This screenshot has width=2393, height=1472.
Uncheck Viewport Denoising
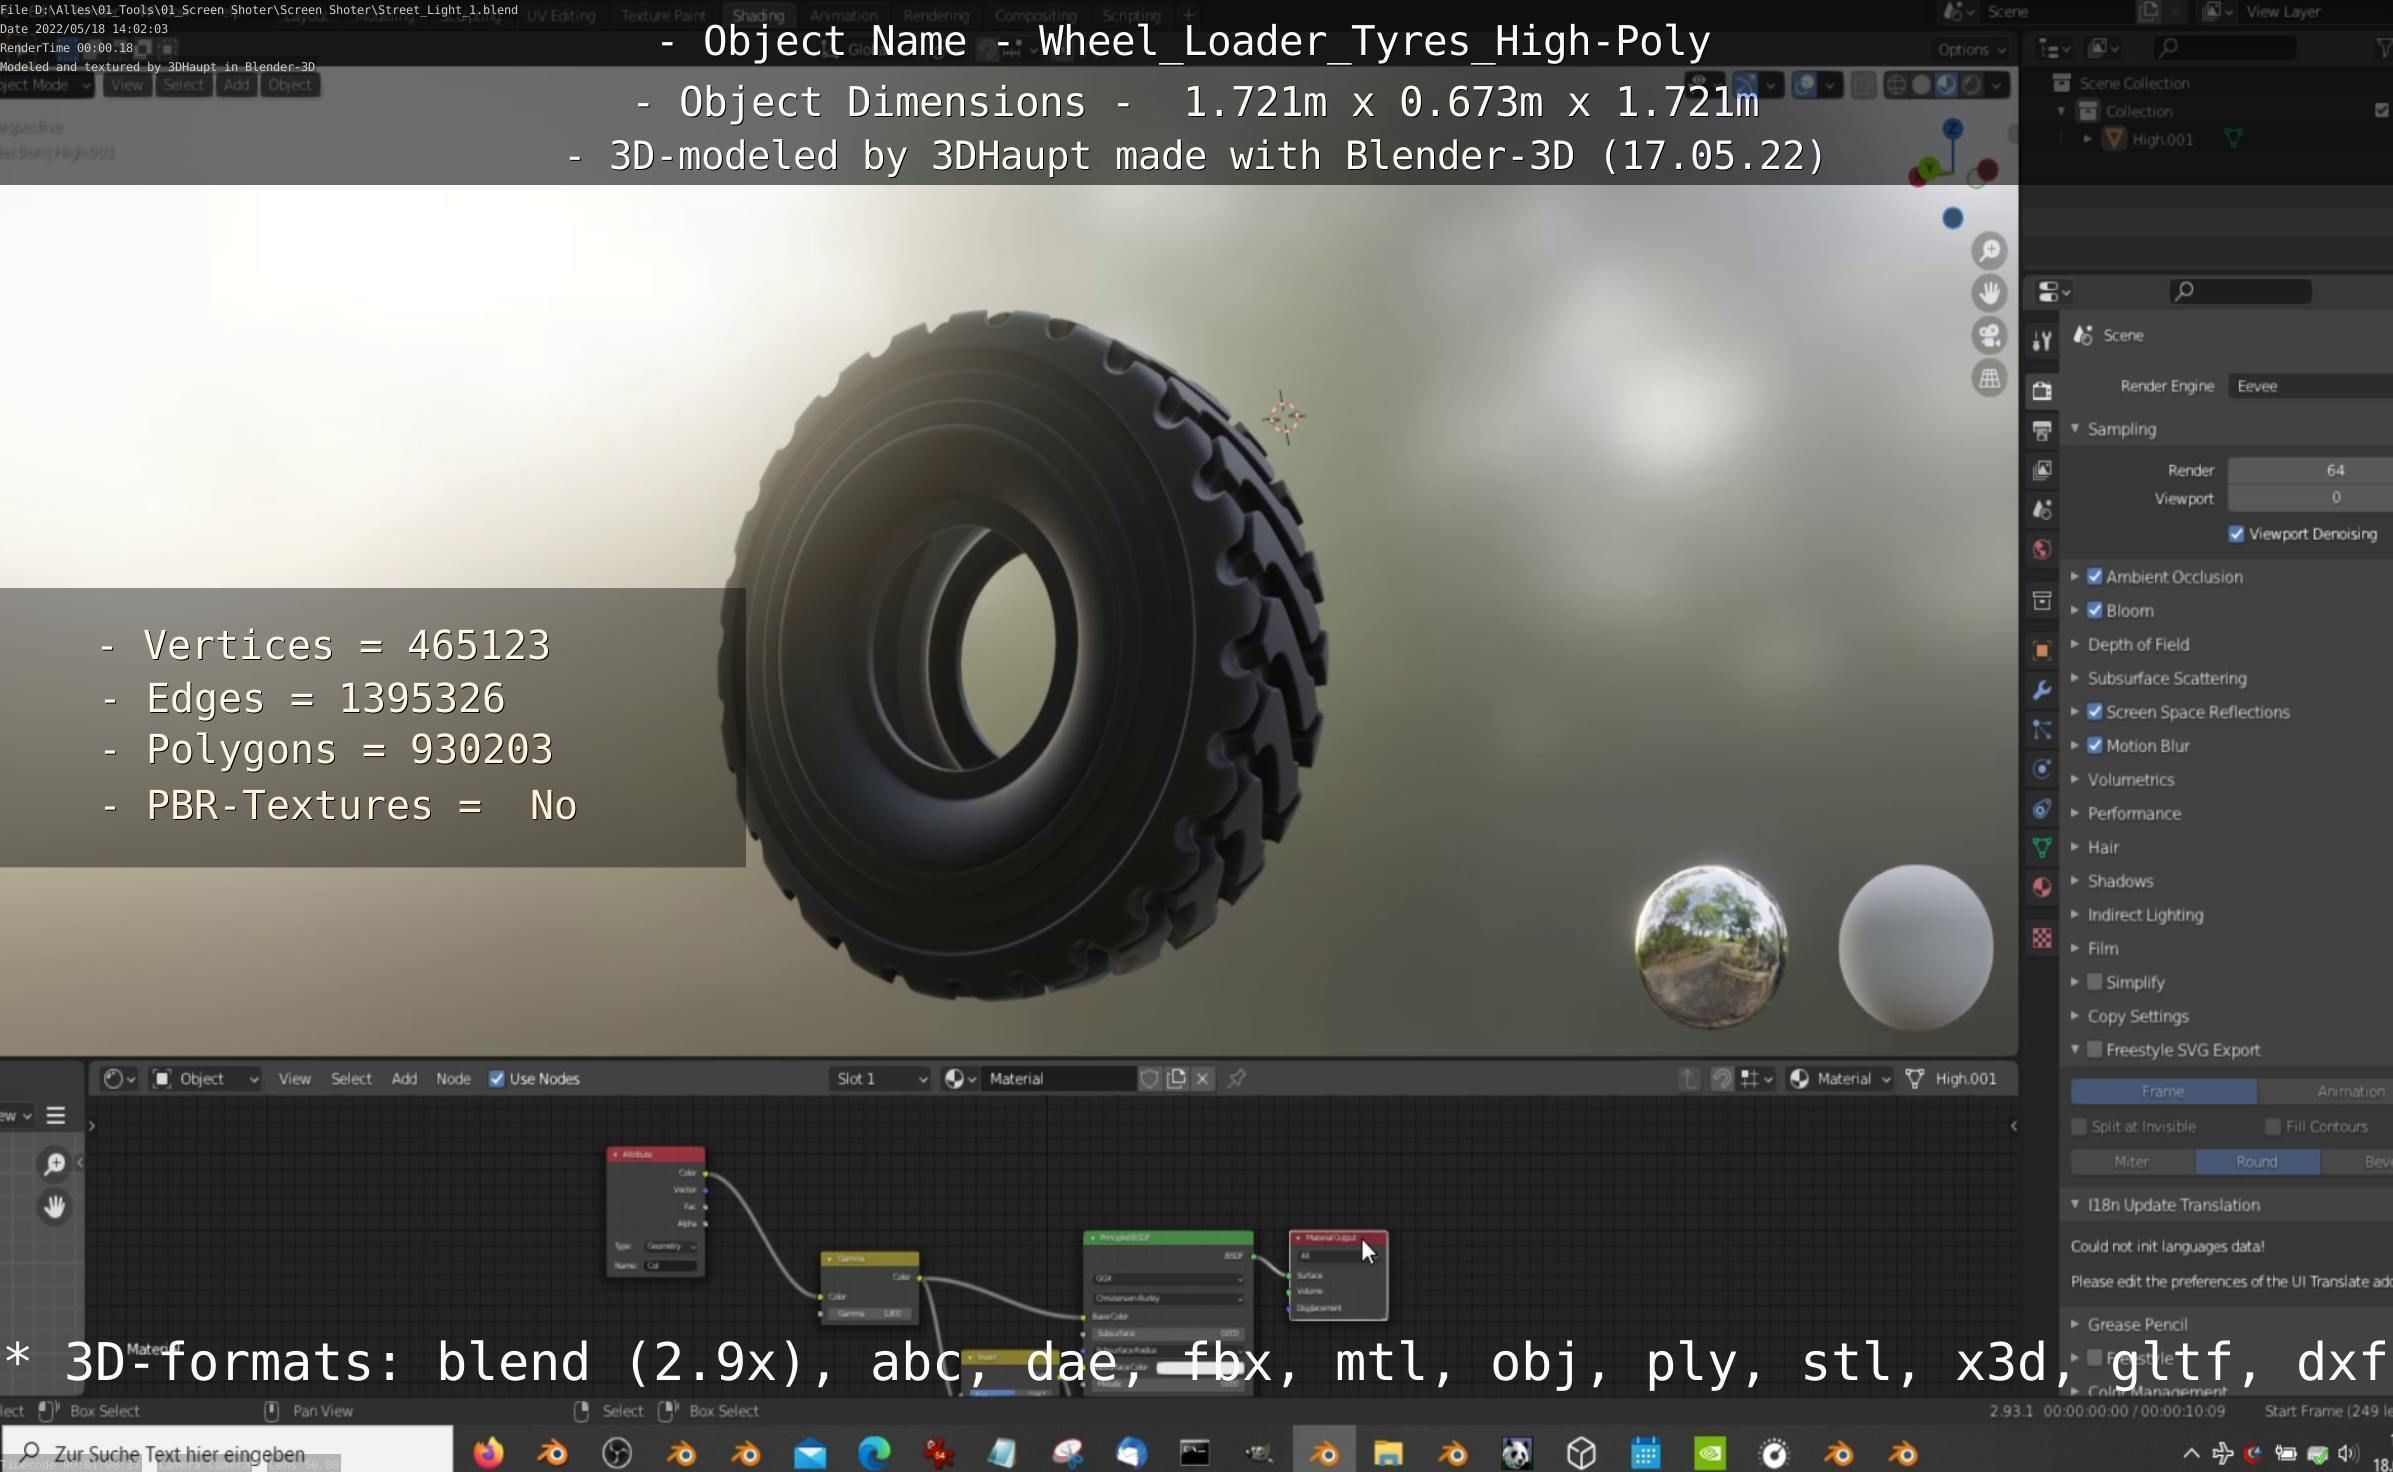pyautogui.click(x=2236, y=534)
